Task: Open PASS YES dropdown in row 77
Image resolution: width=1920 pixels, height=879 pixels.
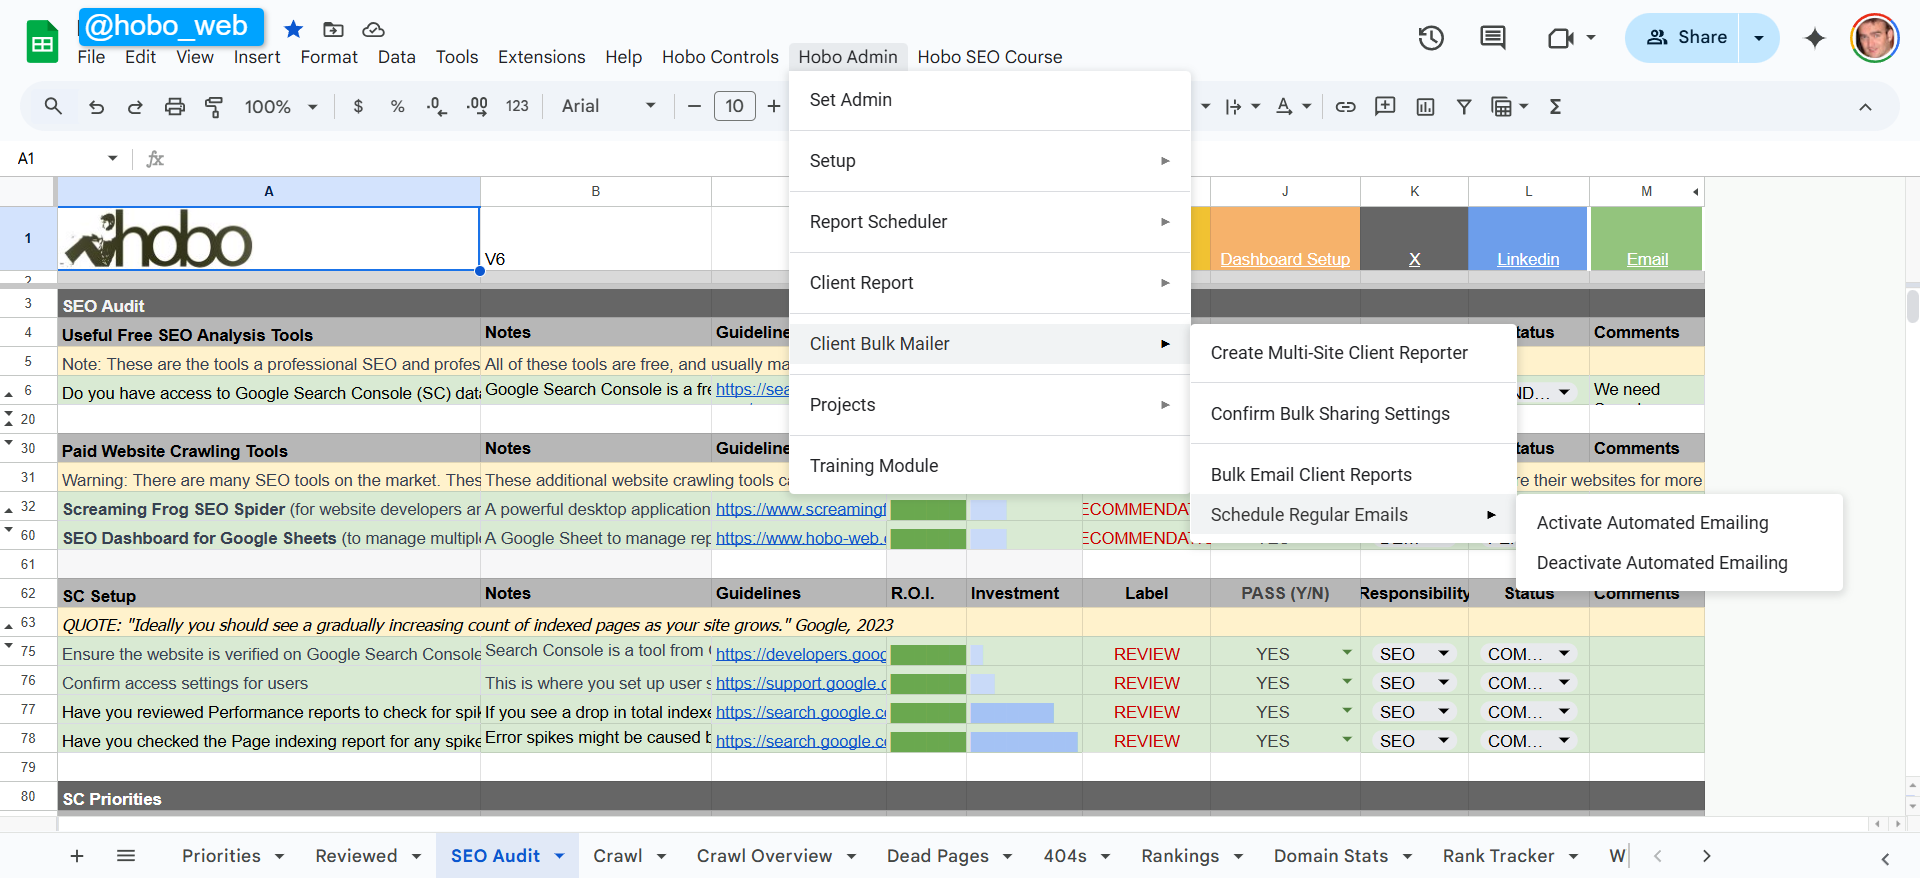Action: click(1347, 711)
